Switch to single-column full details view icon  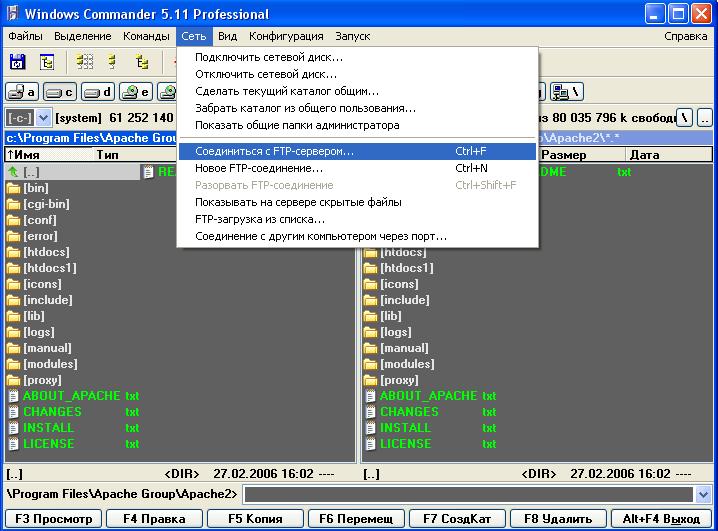tap(112, 62)
